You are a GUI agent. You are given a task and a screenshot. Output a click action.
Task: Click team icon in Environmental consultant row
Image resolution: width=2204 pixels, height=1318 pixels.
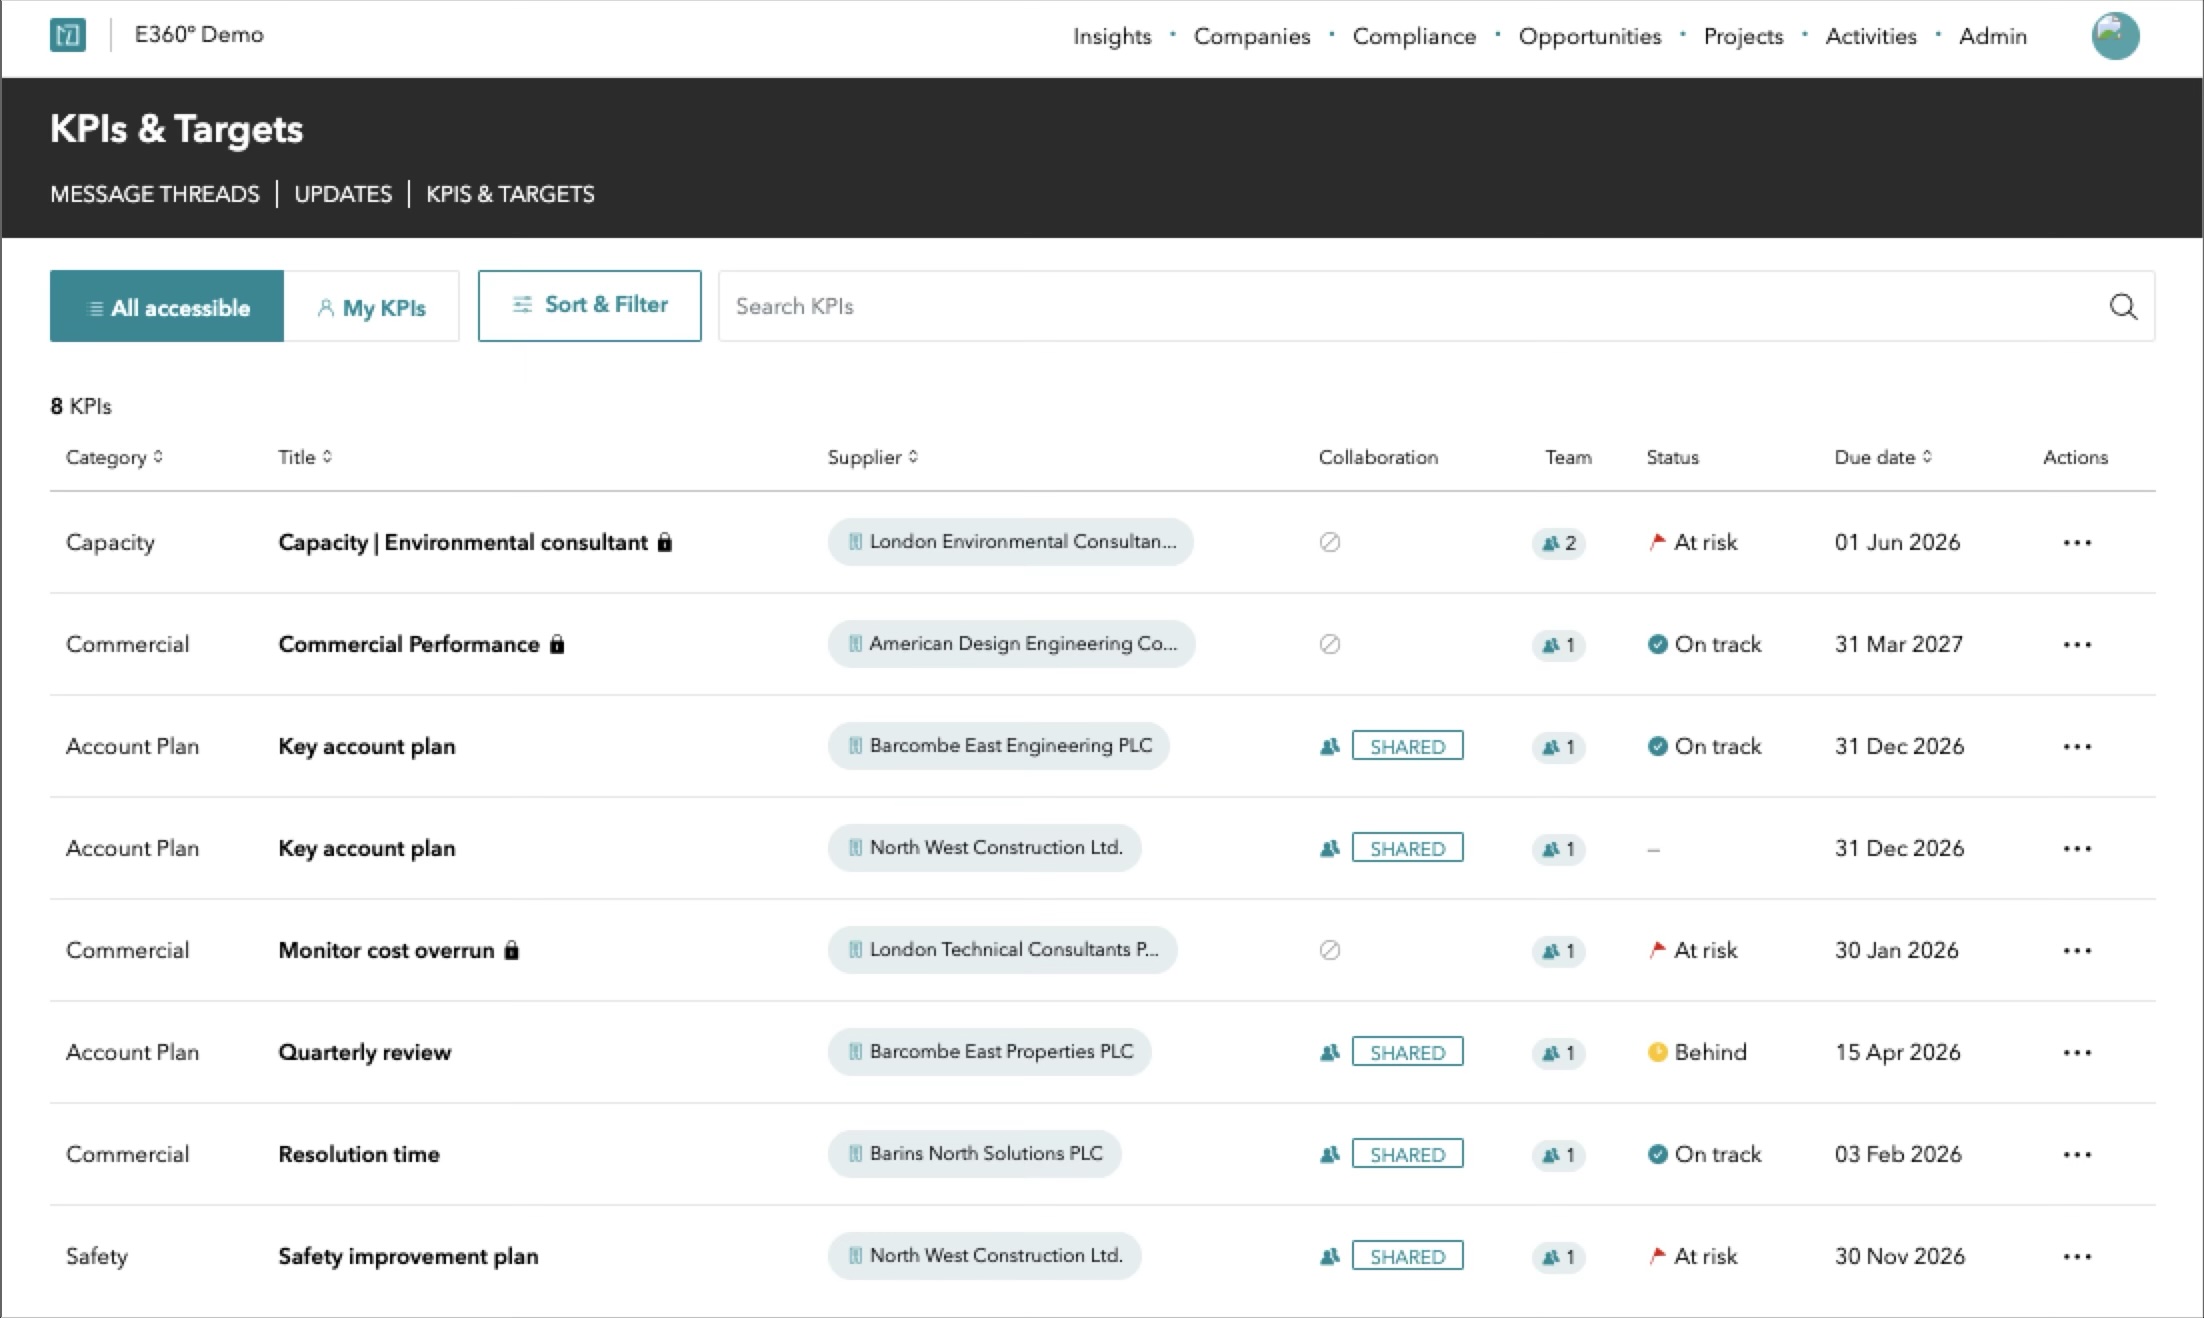point(1558,543)
